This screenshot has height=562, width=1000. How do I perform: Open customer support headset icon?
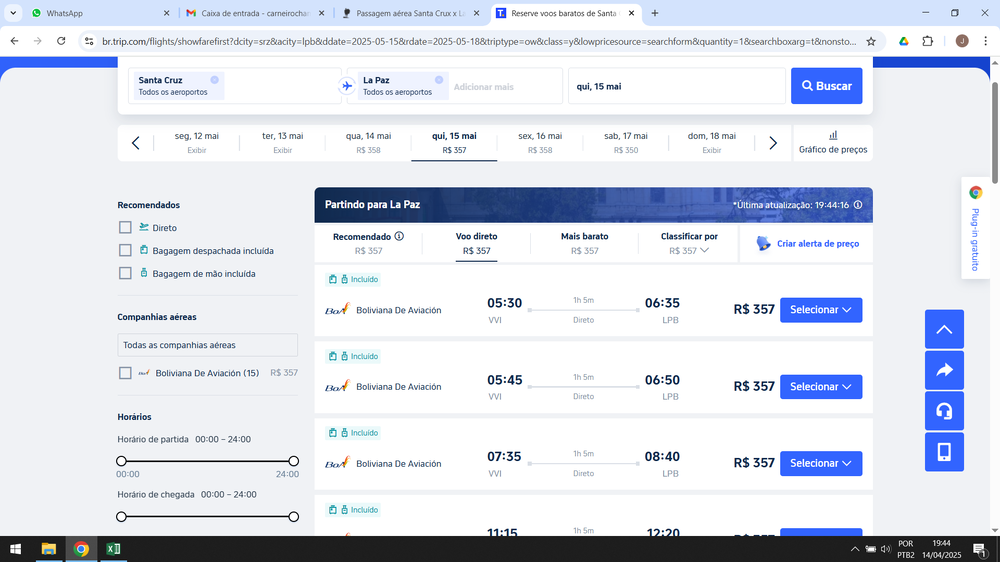pos(944,411)
